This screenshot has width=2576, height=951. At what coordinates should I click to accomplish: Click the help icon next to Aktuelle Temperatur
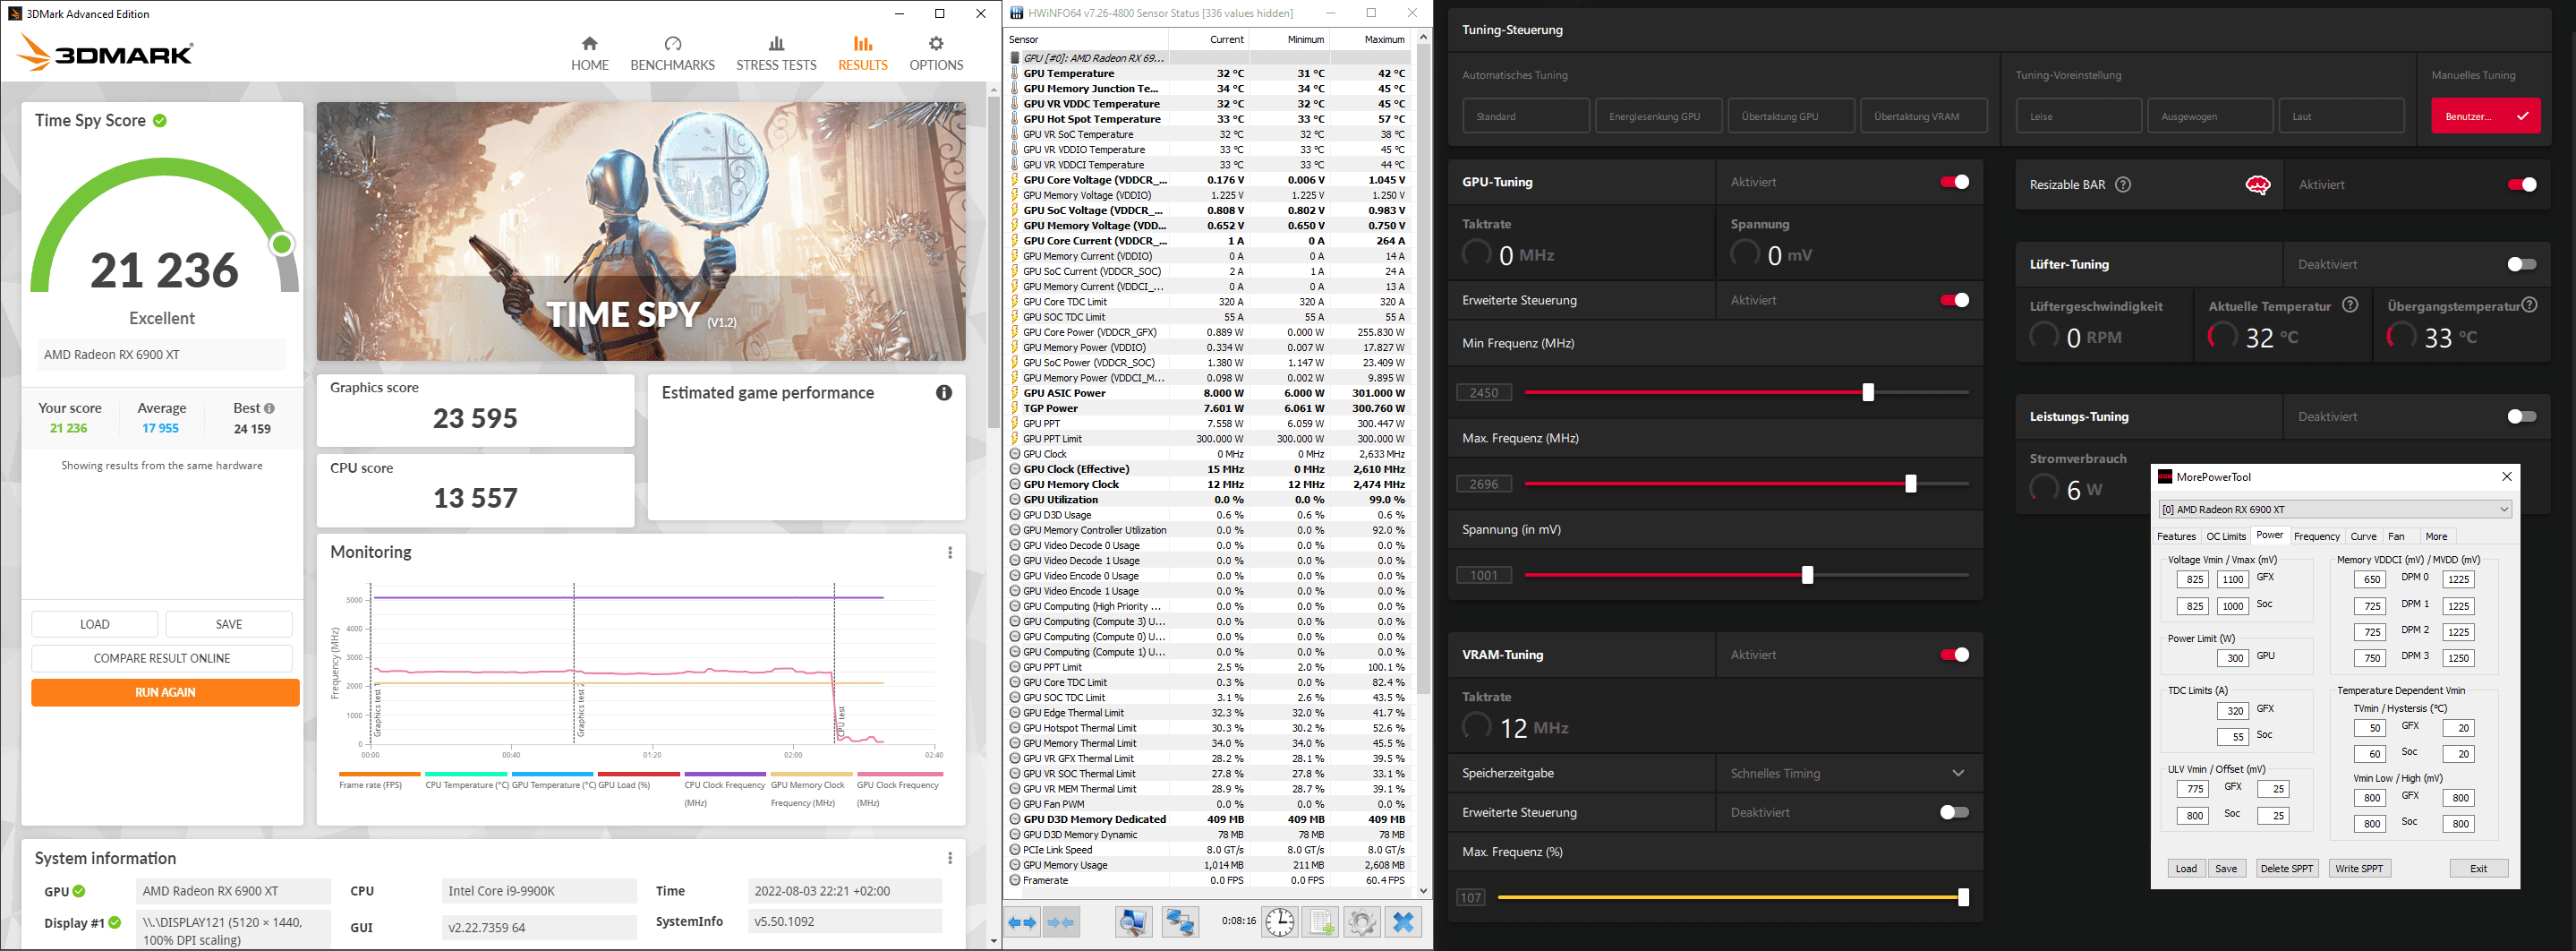pyautogui.click(x=2351, y=305)
